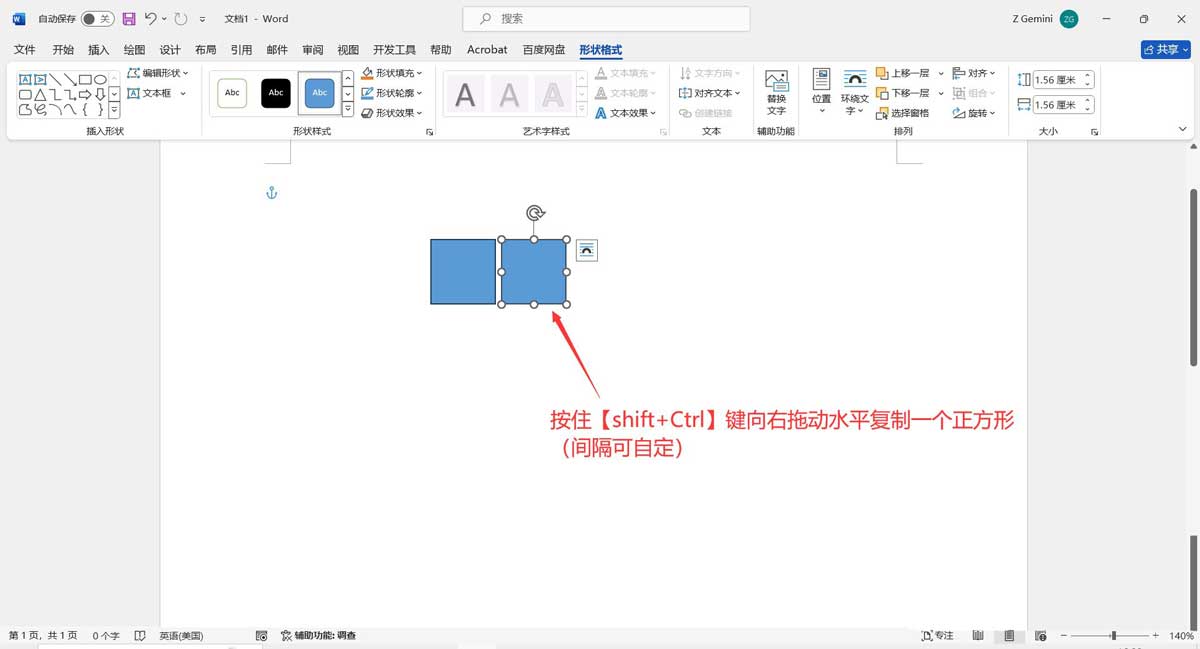Screen dimensions: 1200x649
Task: Click the 共享 (Share) button
Action: click(x=1165, y=49)
